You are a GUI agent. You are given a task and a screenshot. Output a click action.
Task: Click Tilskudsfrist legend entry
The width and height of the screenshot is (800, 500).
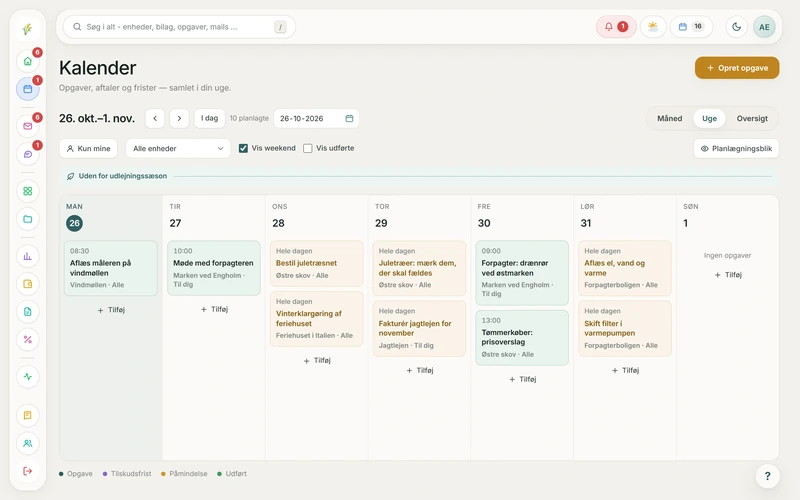[127, 474]
